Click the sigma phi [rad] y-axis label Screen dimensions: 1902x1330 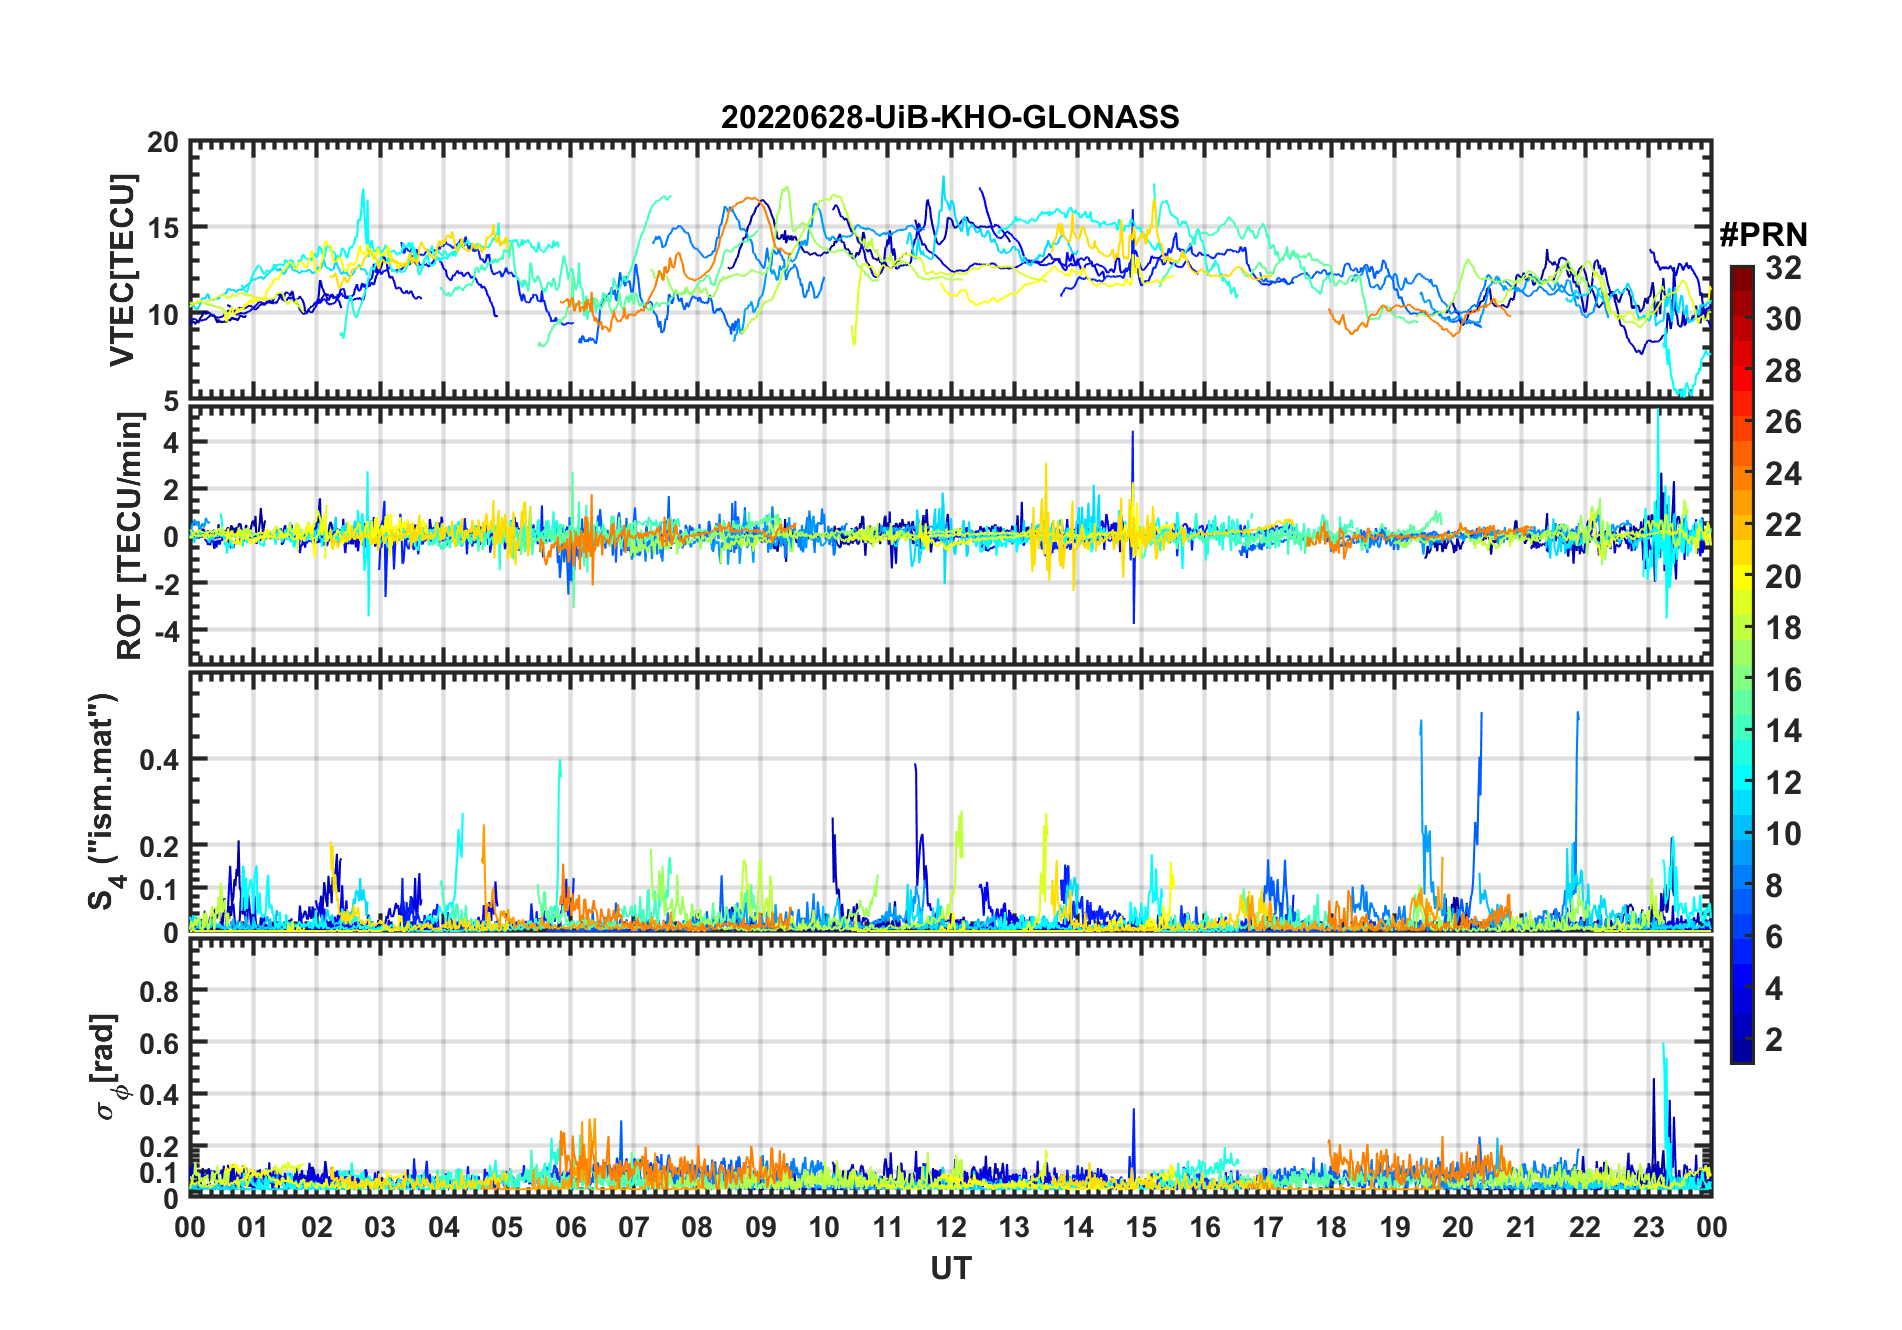pyautogui.click(x=108, y=1067)
